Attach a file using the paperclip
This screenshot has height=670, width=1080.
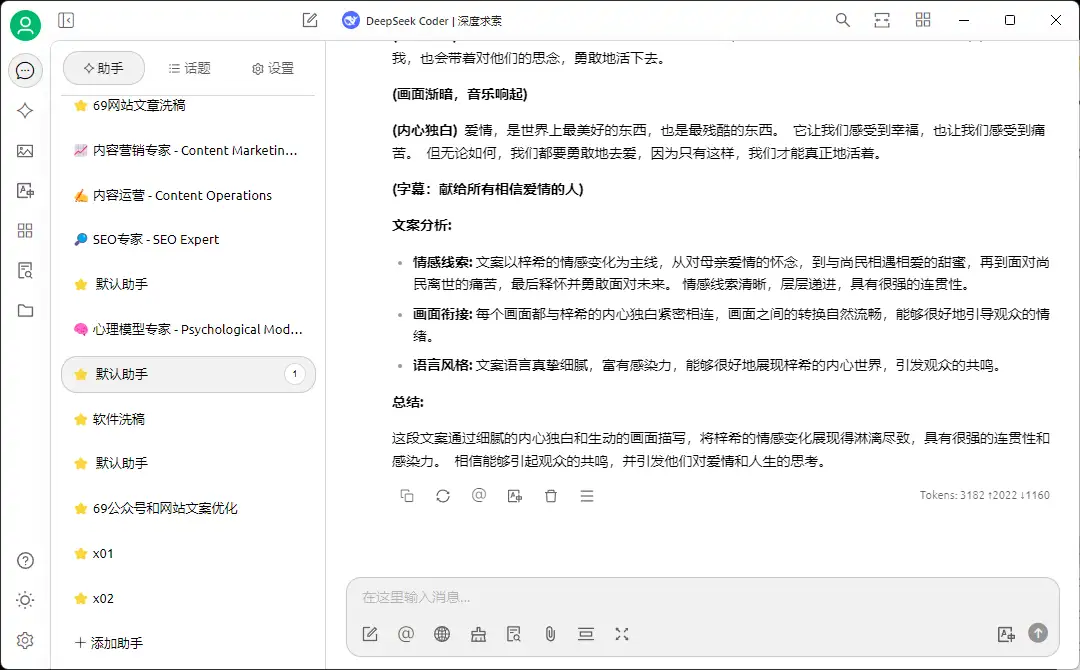(550, 633)
